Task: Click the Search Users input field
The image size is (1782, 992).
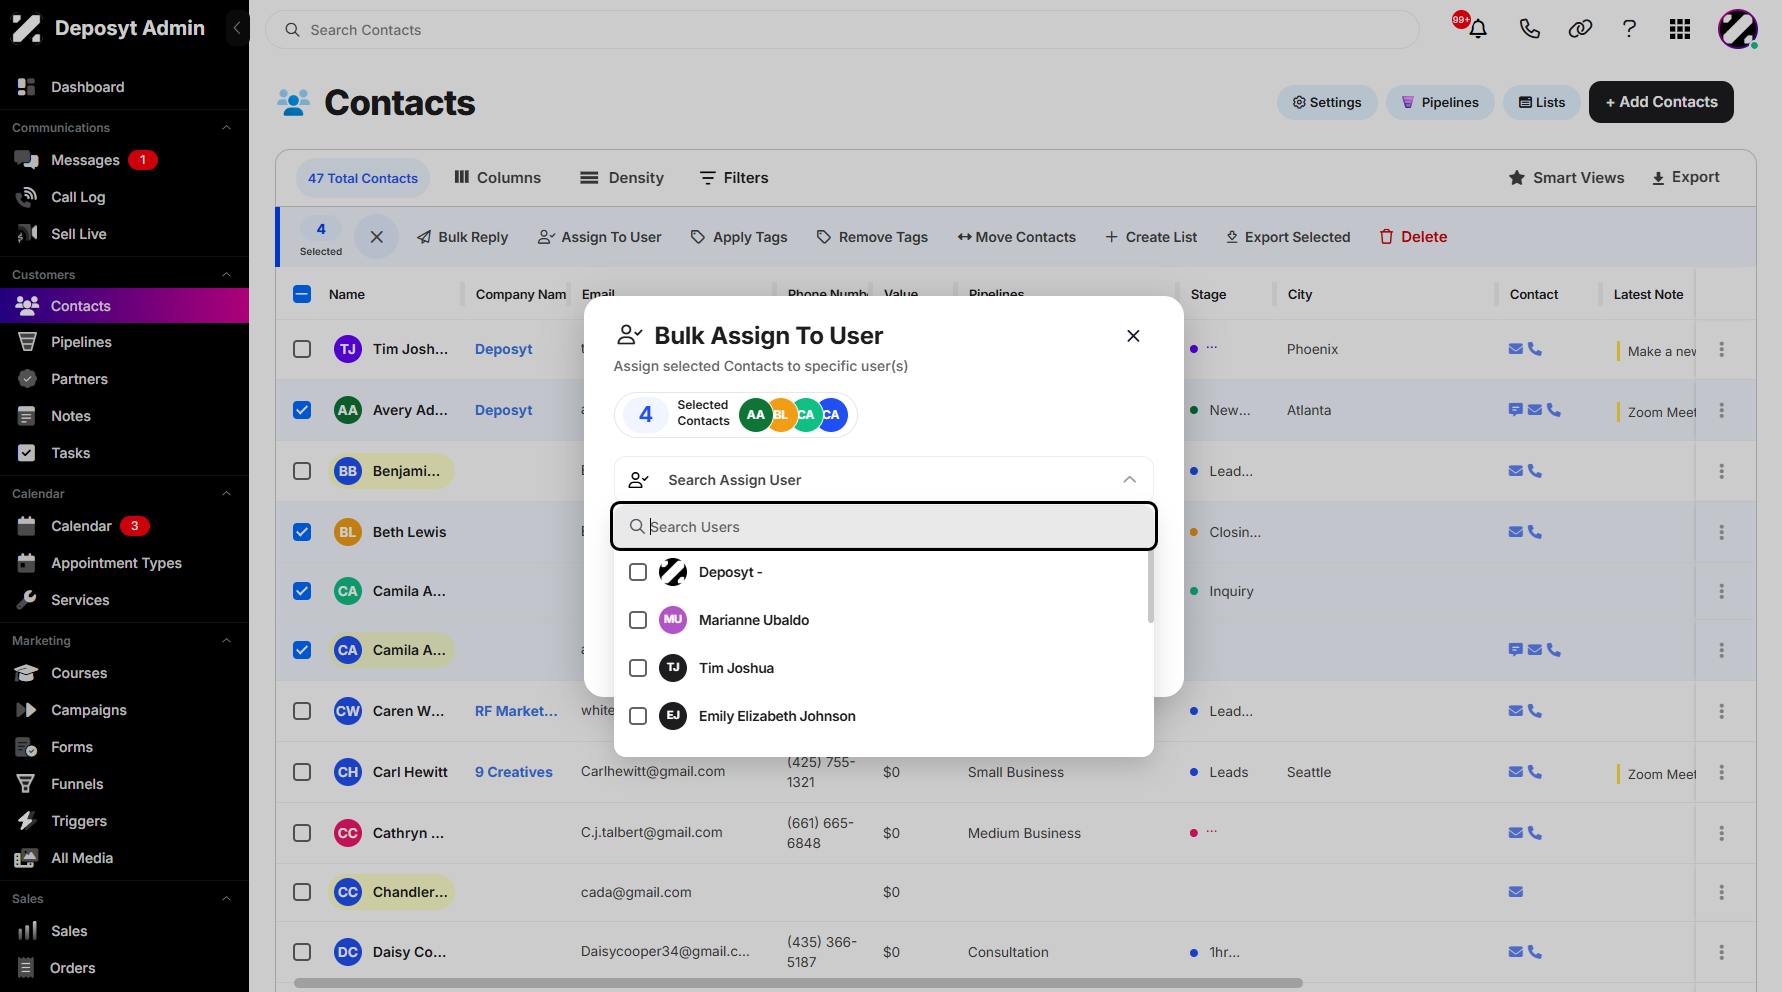Action: (884, 527)
